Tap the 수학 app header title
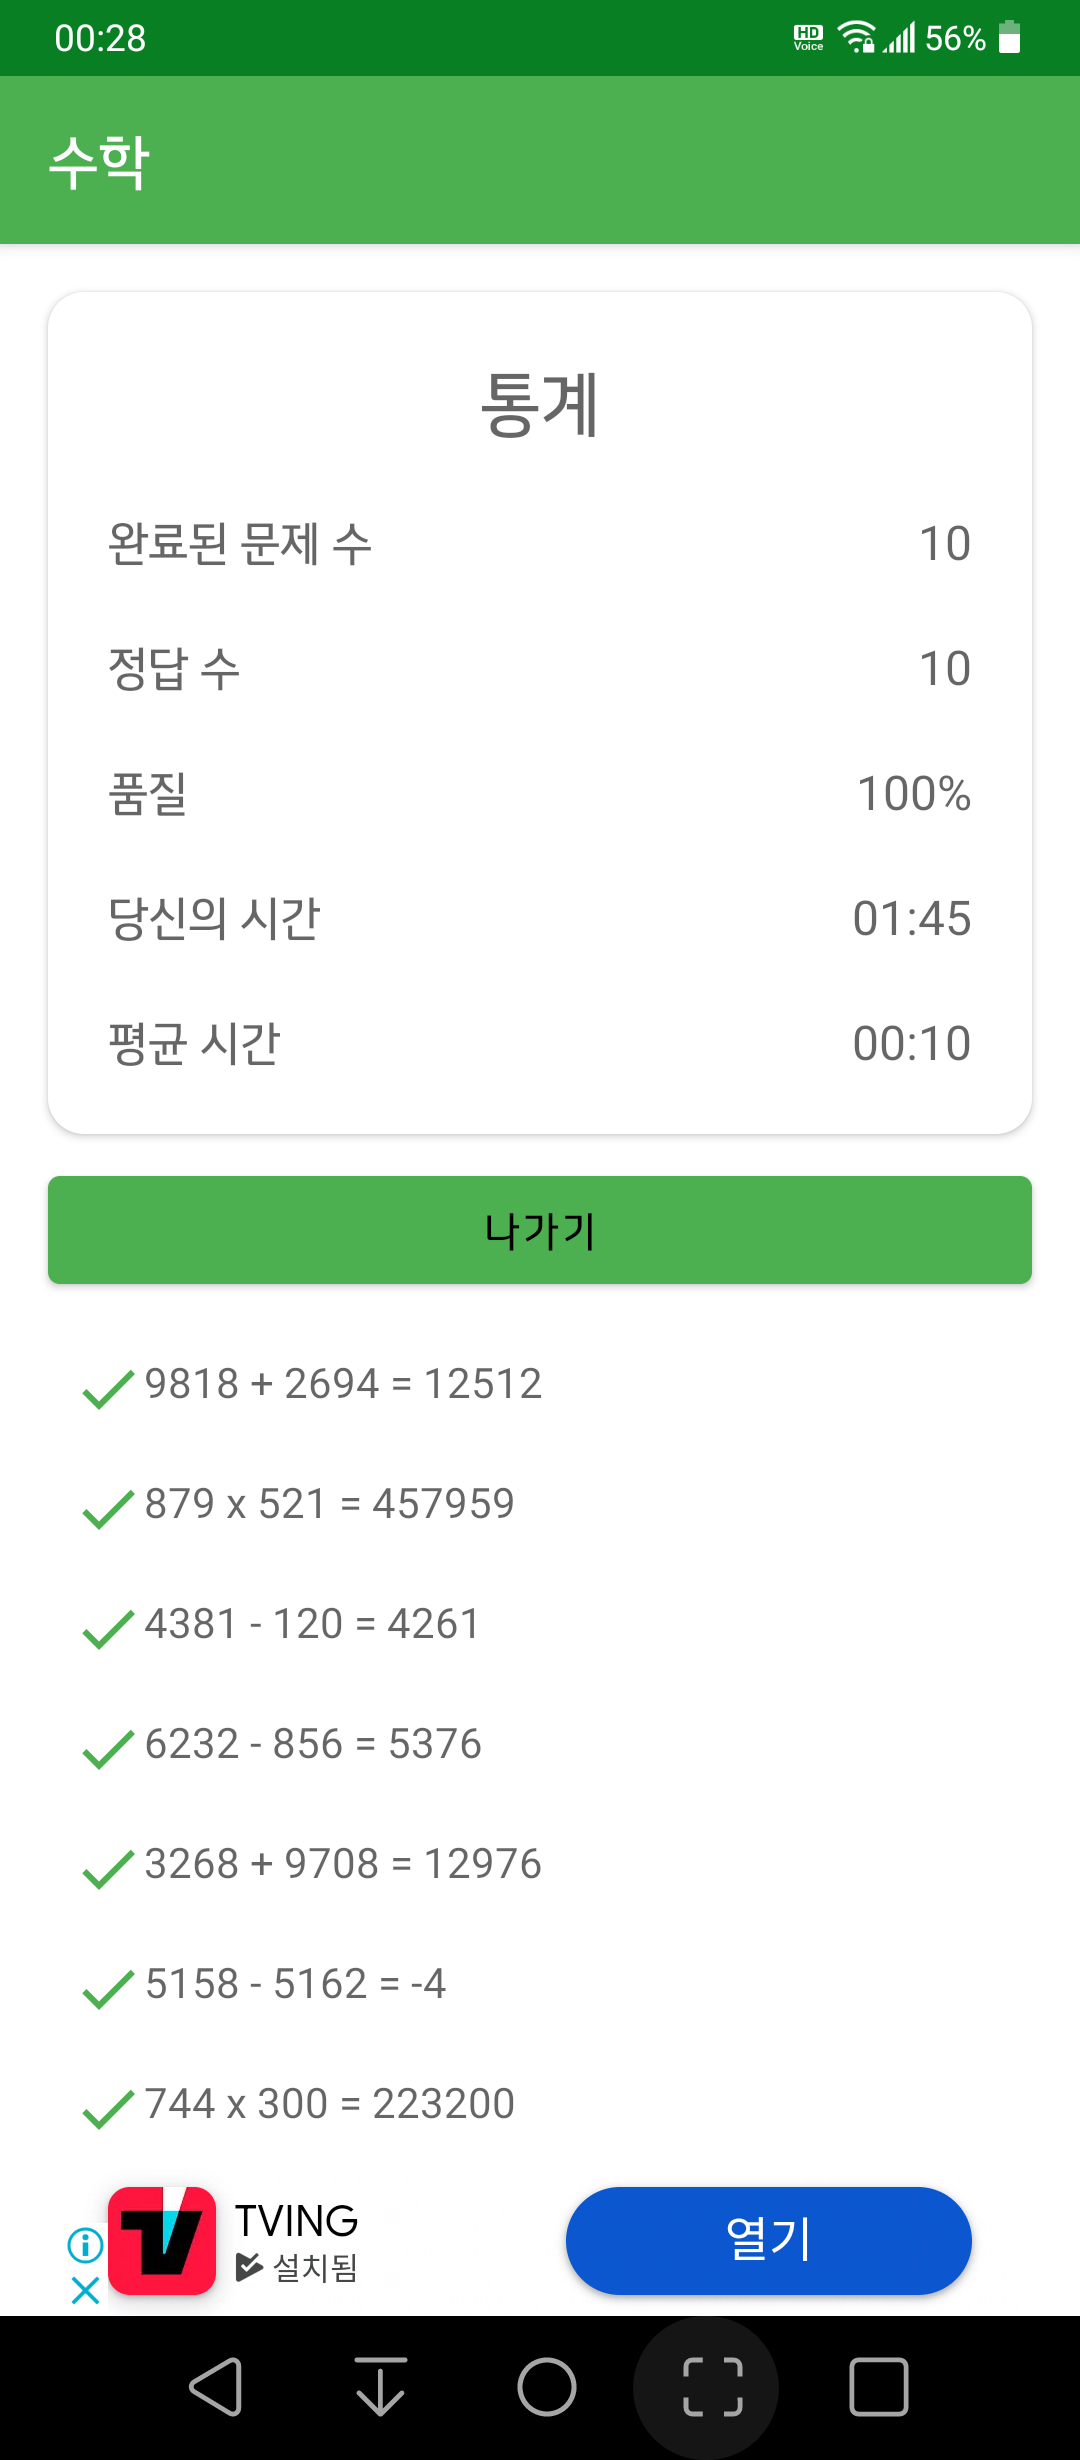The image size is (1080, 2460). point(100,161)
